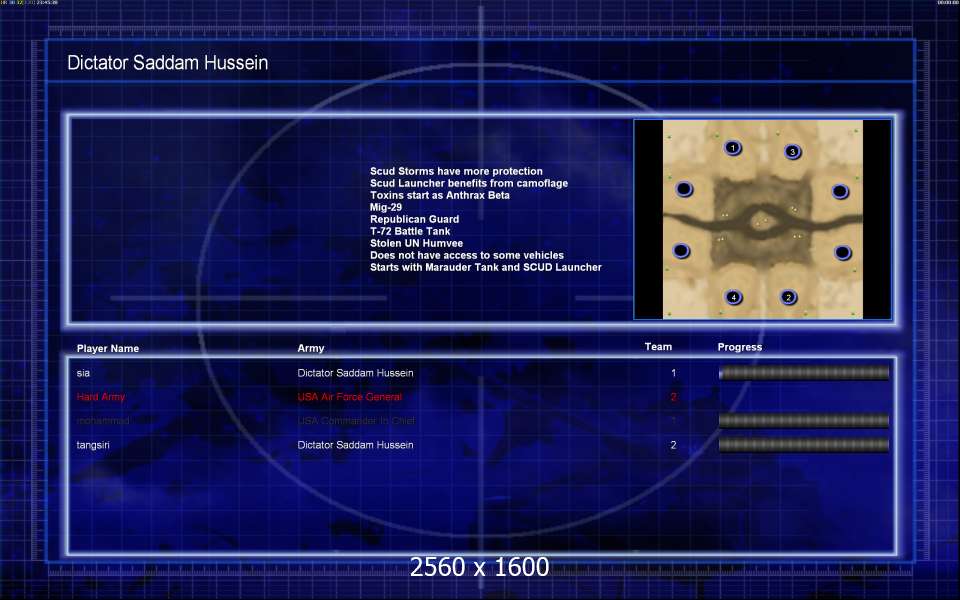Click start position marker 2 on the map
960x600 pixels.
[788, 298]
